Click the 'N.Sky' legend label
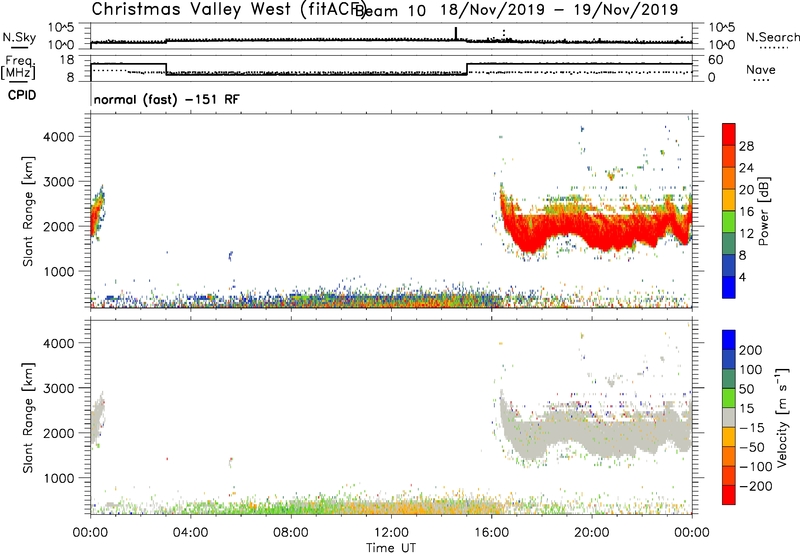800x554 pixels. pos(19,37)
